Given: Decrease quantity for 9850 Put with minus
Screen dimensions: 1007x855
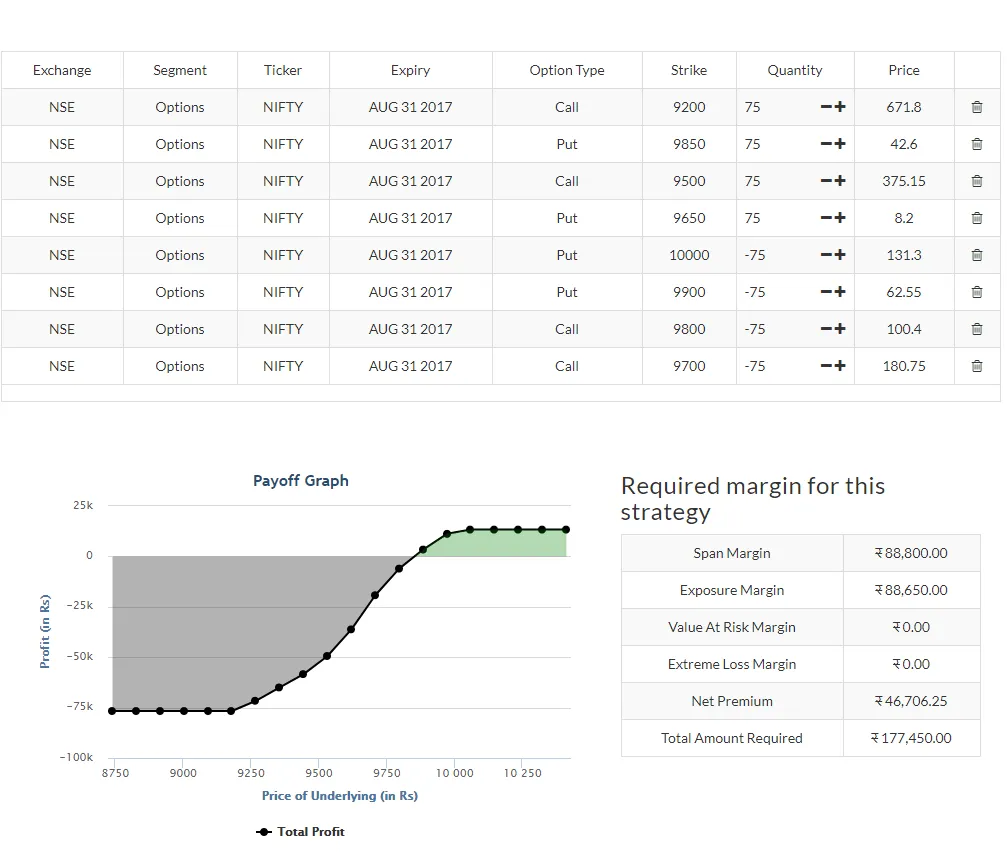Looking at the screenshot, I should 826,144.
